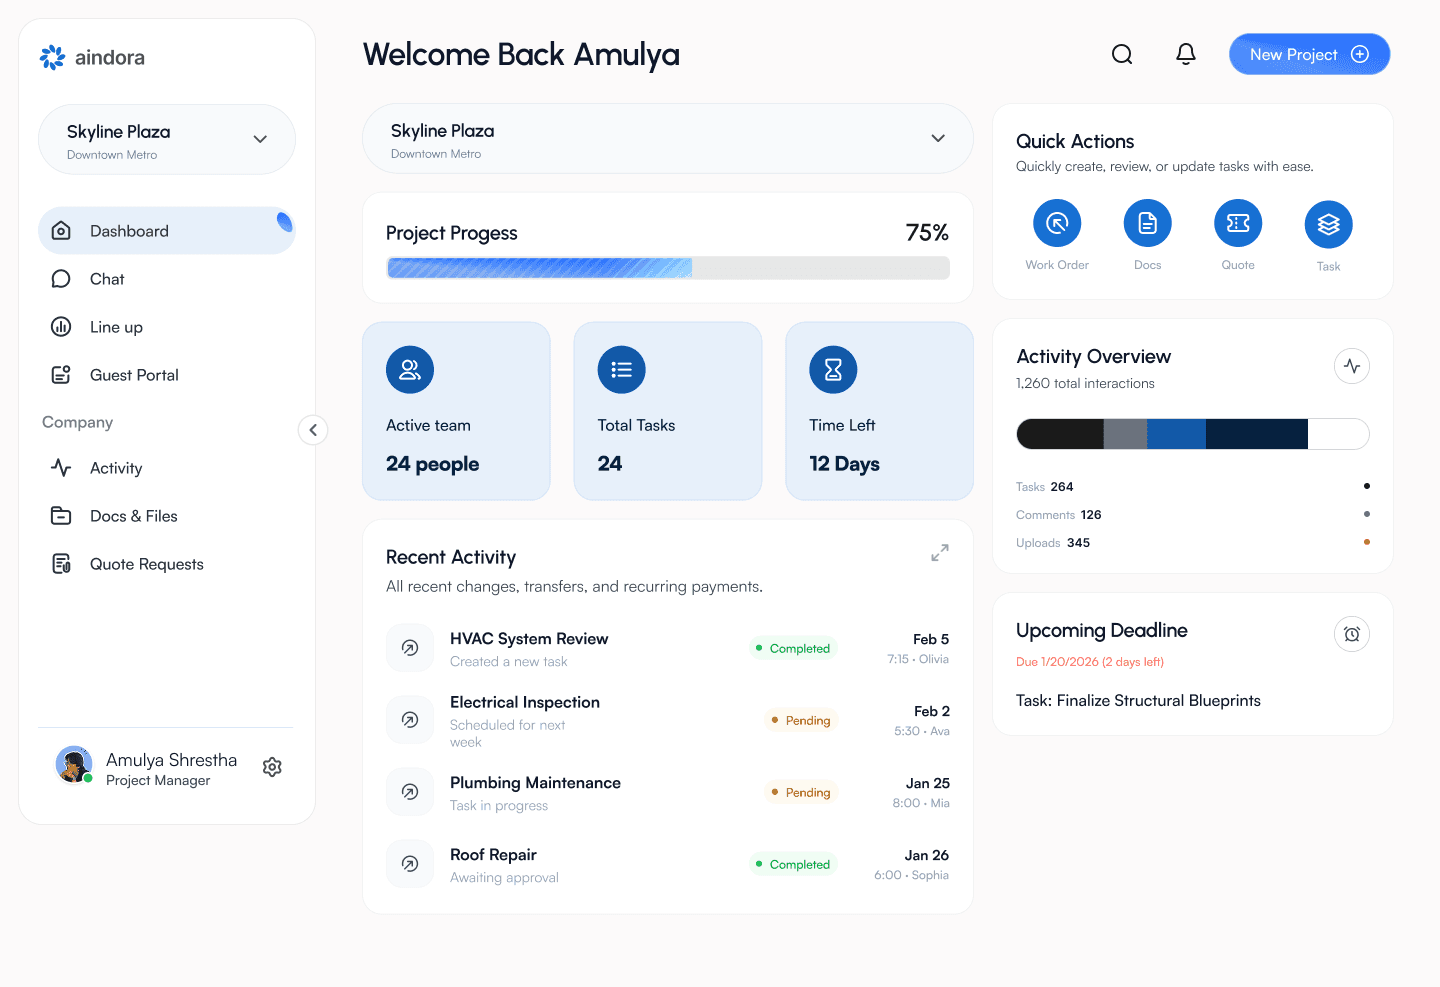
Task: Click the black segment of the Activity Overview bar
Action: click(1060, 434)
